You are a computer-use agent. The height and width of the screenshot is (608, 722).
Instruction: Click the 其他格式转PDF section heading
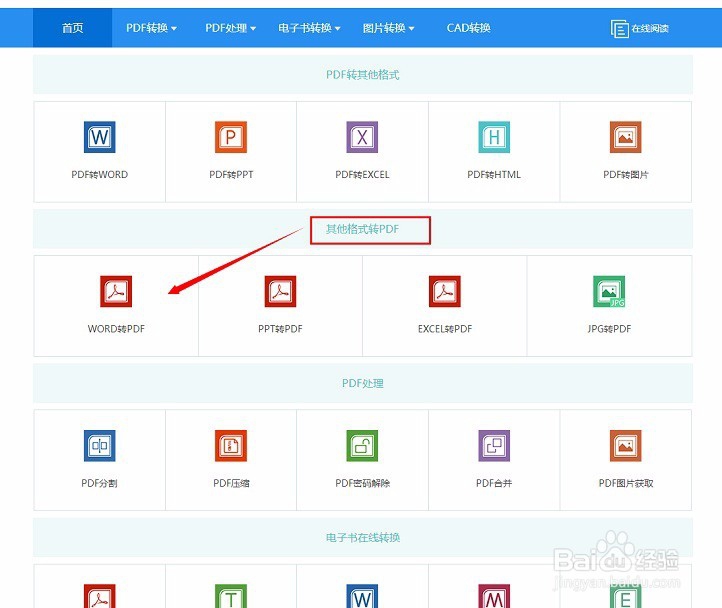click(x=362, y=229)
